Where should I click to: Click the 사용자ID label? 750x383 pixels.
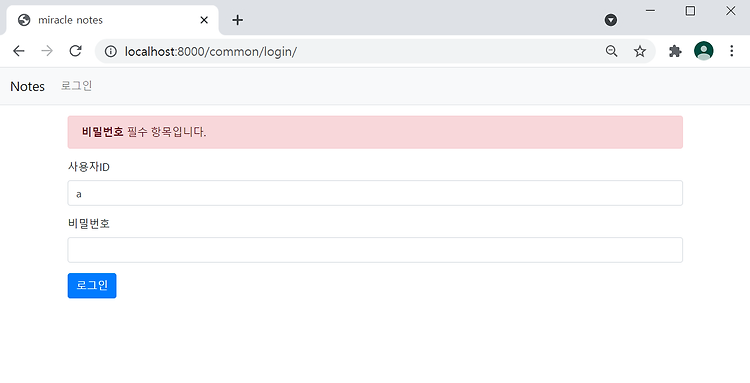click(x=89, y=167)
